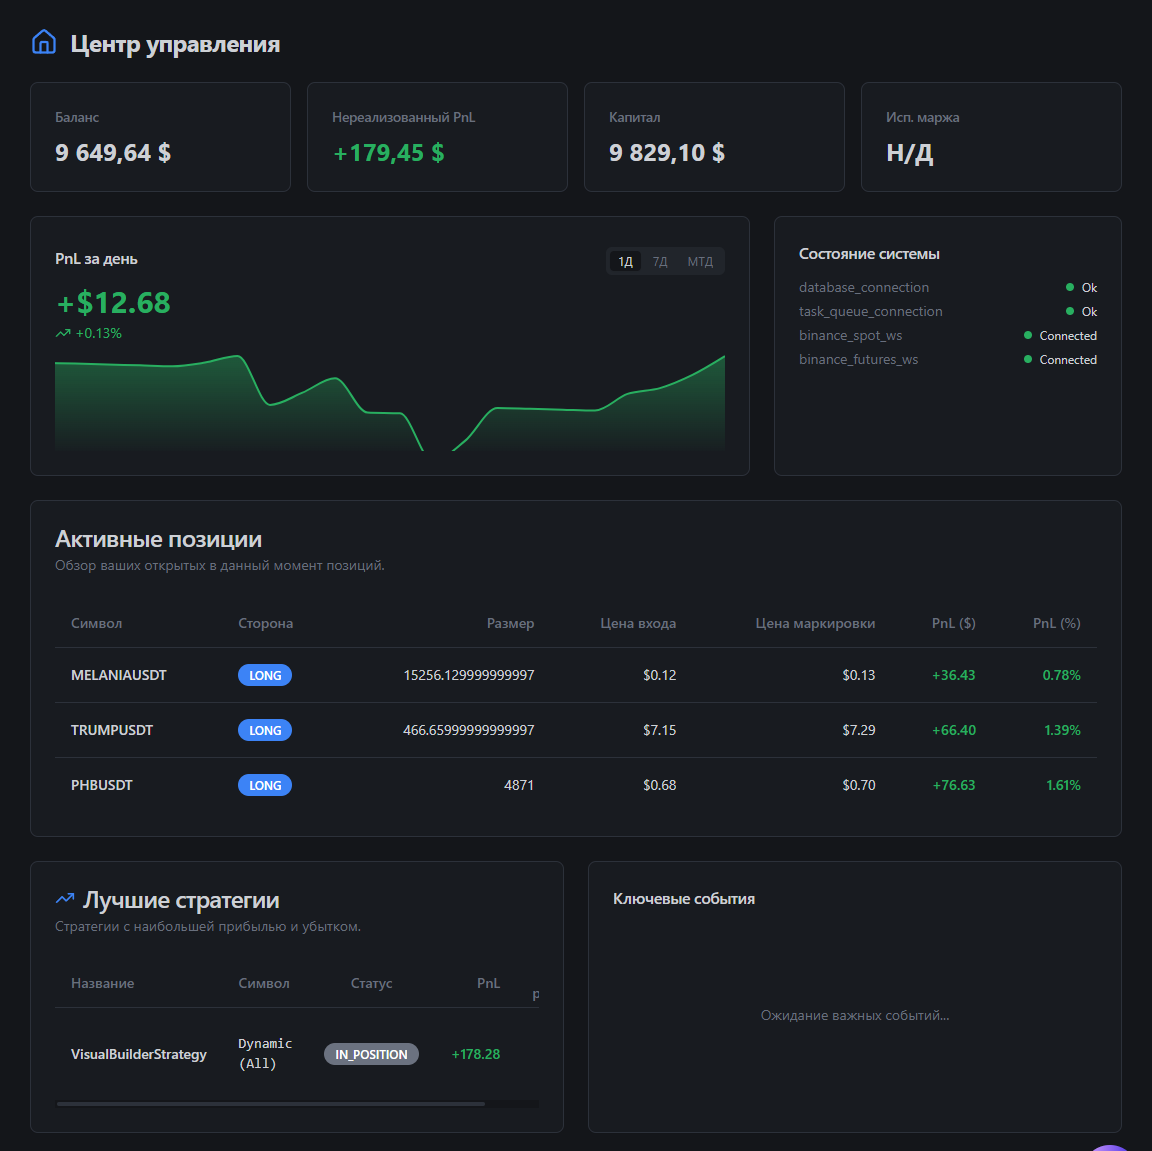Click the LONG badge on the PHBUSDT row

[264, 785]
